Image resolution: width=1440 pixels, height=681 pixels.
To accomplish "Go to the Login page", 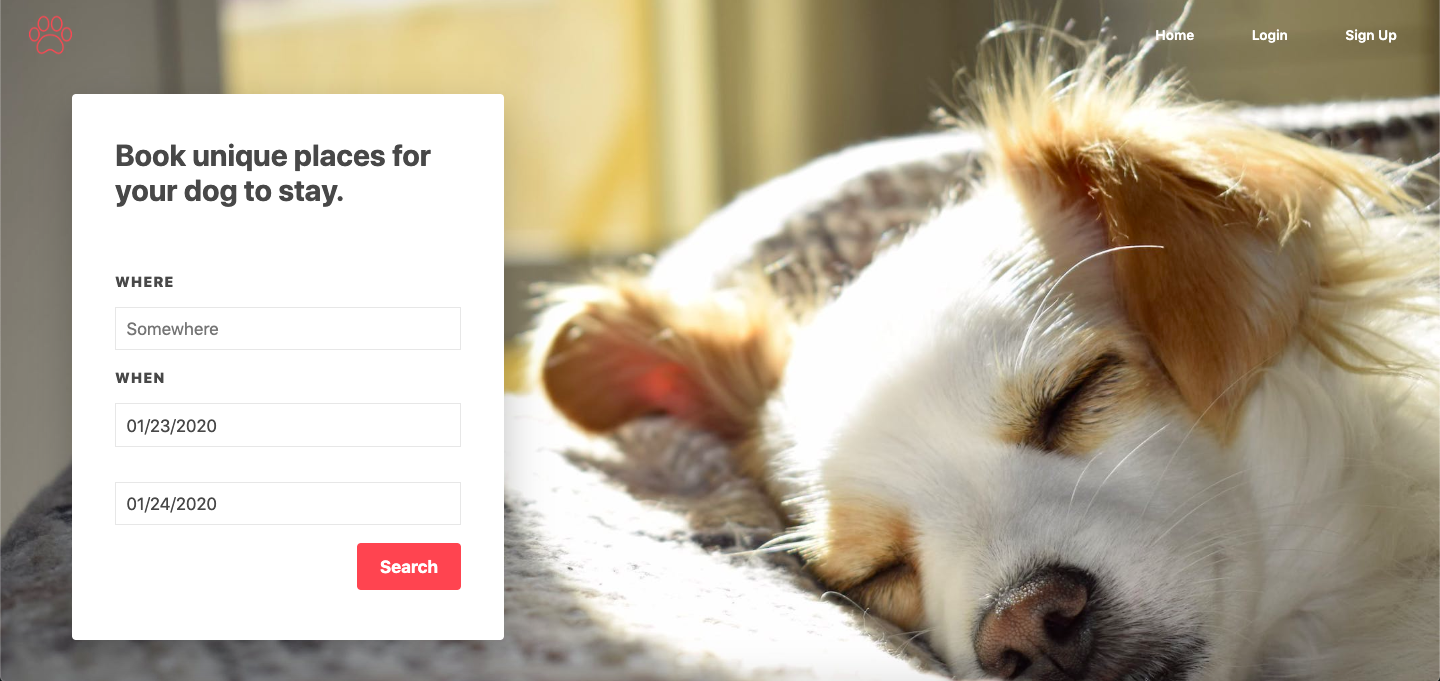I will point(1269,35).
